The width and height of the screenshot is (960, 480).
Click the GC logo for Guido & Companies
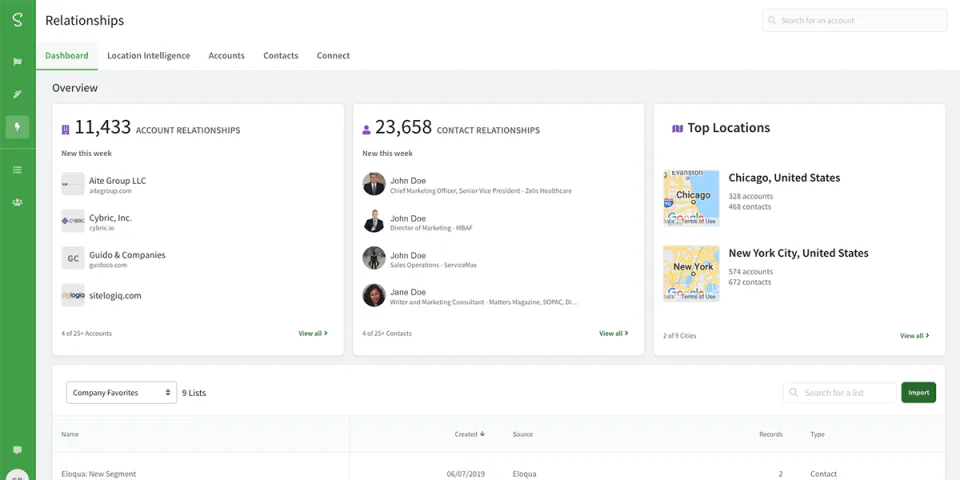coord(73,258)
